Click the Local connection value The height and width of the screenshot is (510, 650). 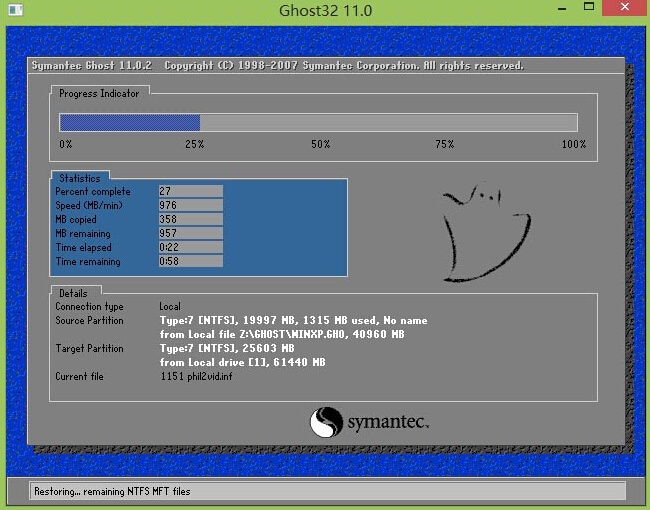170,306
